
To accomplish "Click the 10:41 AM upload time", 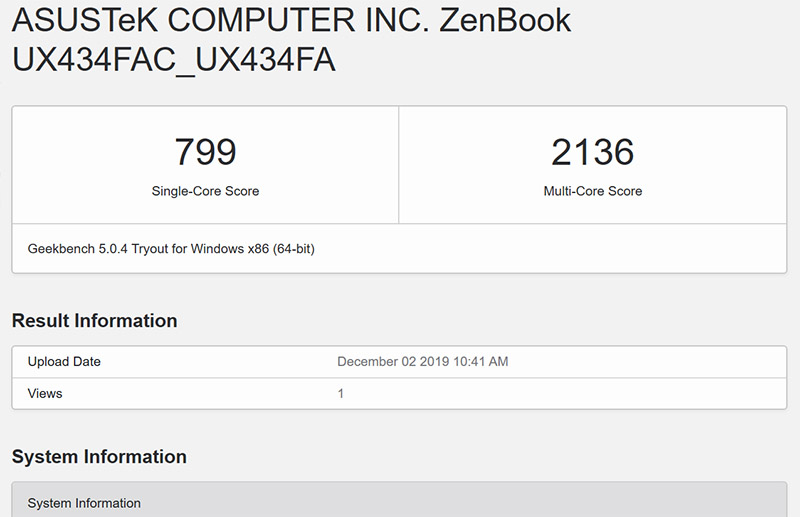I will click(481, 362).
